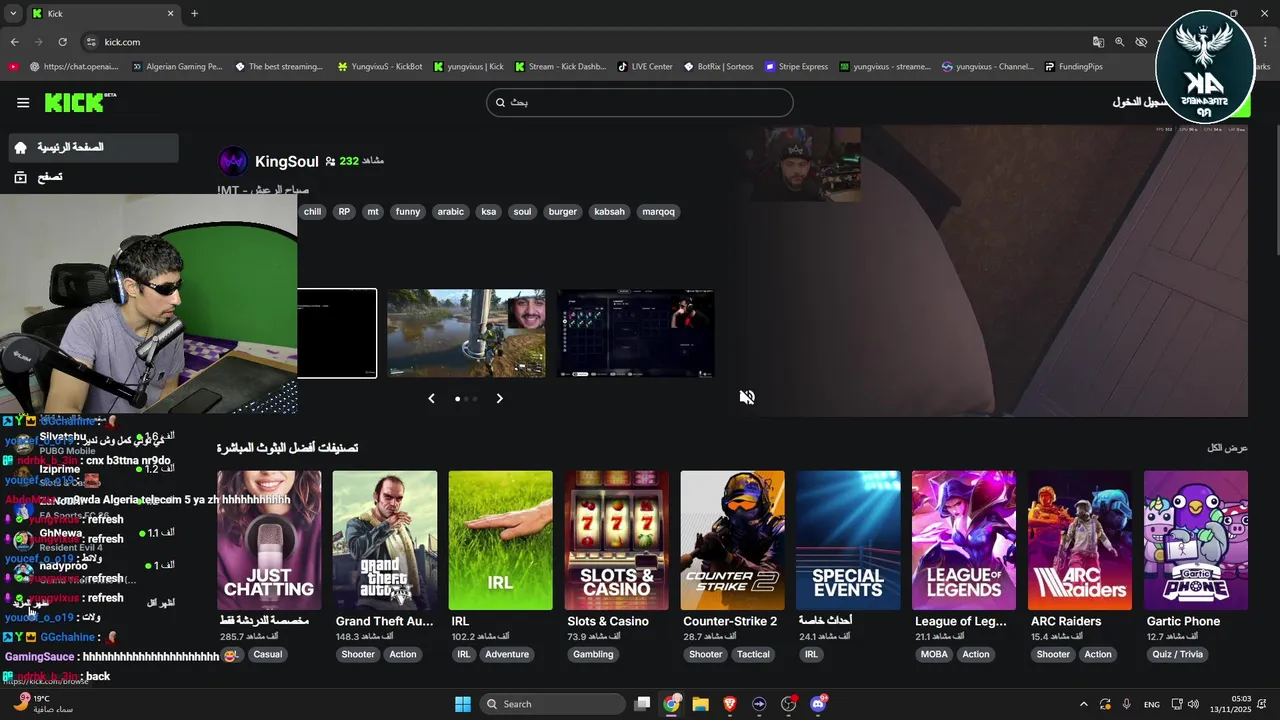Select the kabsah tag
This screenshot has width=1280, height=720.
click(x=609, y=212)
